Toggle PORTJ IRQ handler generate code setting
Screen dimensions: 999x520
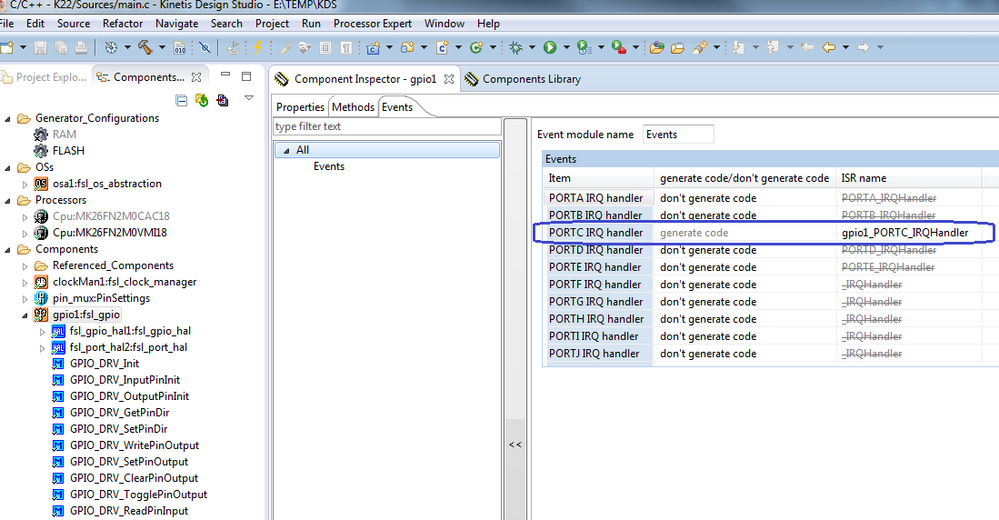click(744, 354)
